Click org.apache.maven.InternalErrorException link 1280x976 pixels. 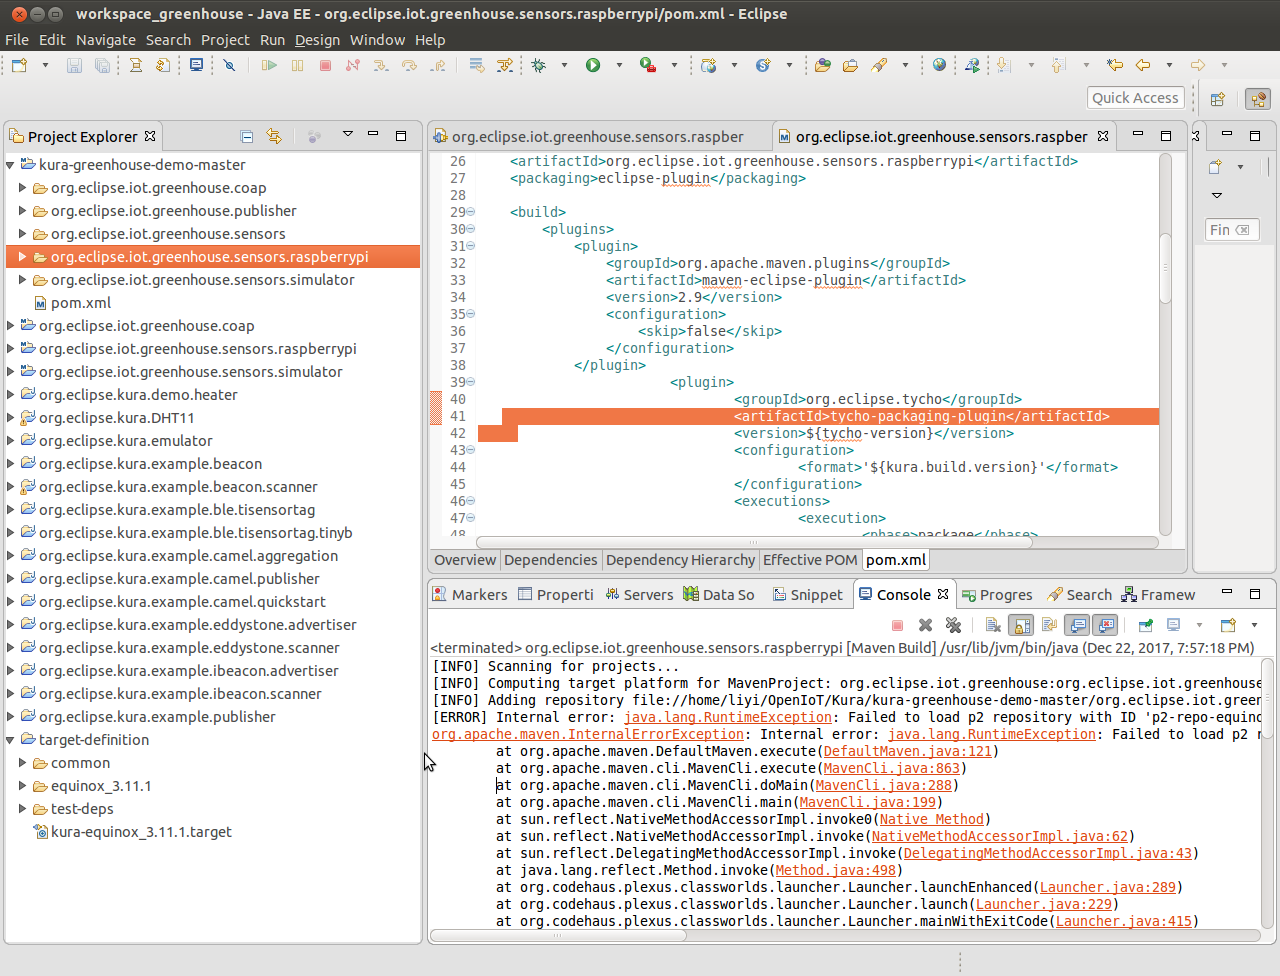click(588, 734)
